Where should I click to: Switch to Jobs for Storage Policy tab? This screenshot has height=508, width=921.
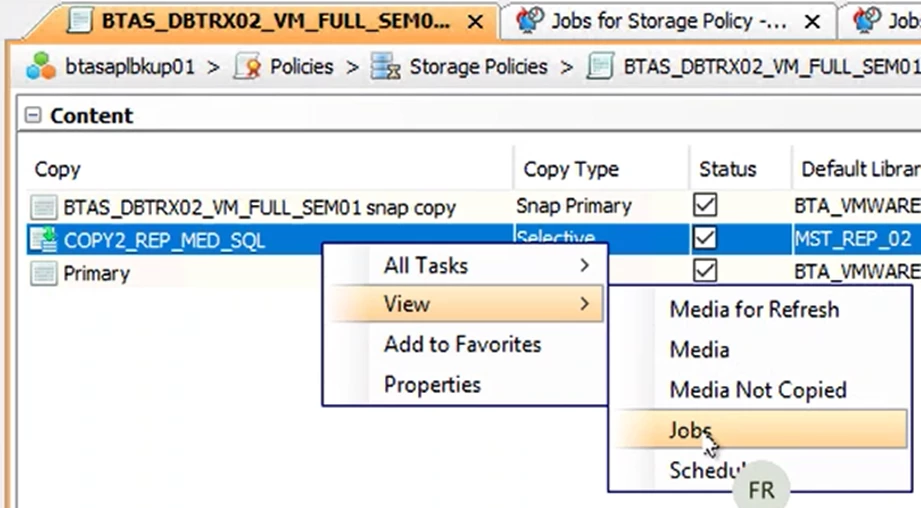pyautogui.click(x=668, y=21)
